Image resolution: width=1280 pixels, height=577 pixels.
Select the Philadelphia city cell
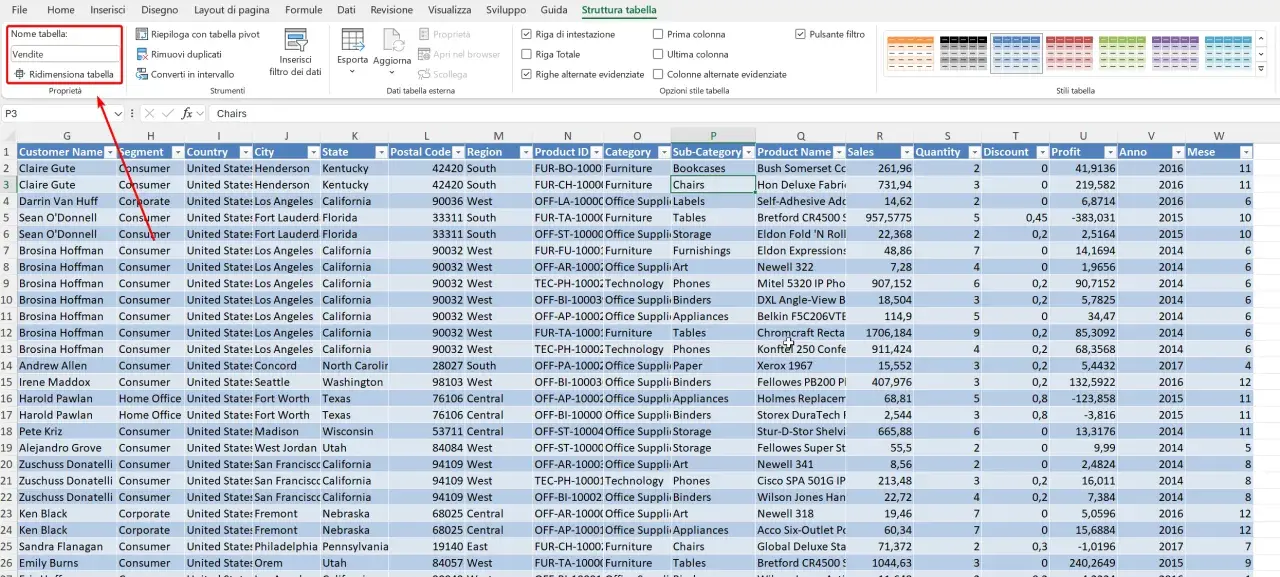(286, 547)
